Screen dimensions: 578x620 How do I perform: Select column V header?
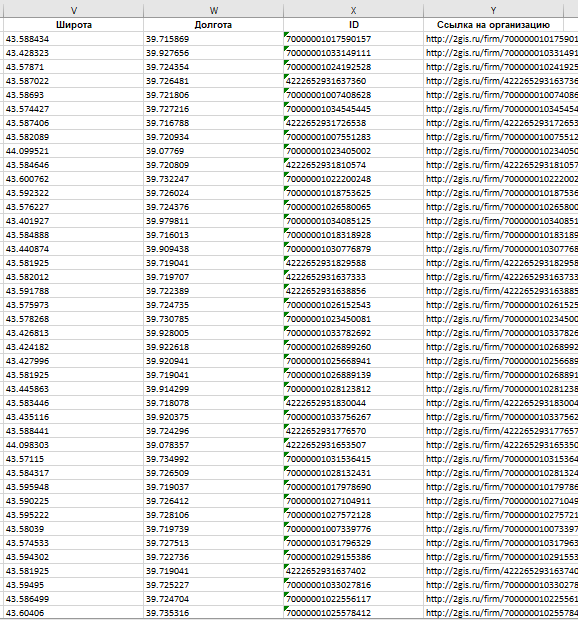[74, 11]
